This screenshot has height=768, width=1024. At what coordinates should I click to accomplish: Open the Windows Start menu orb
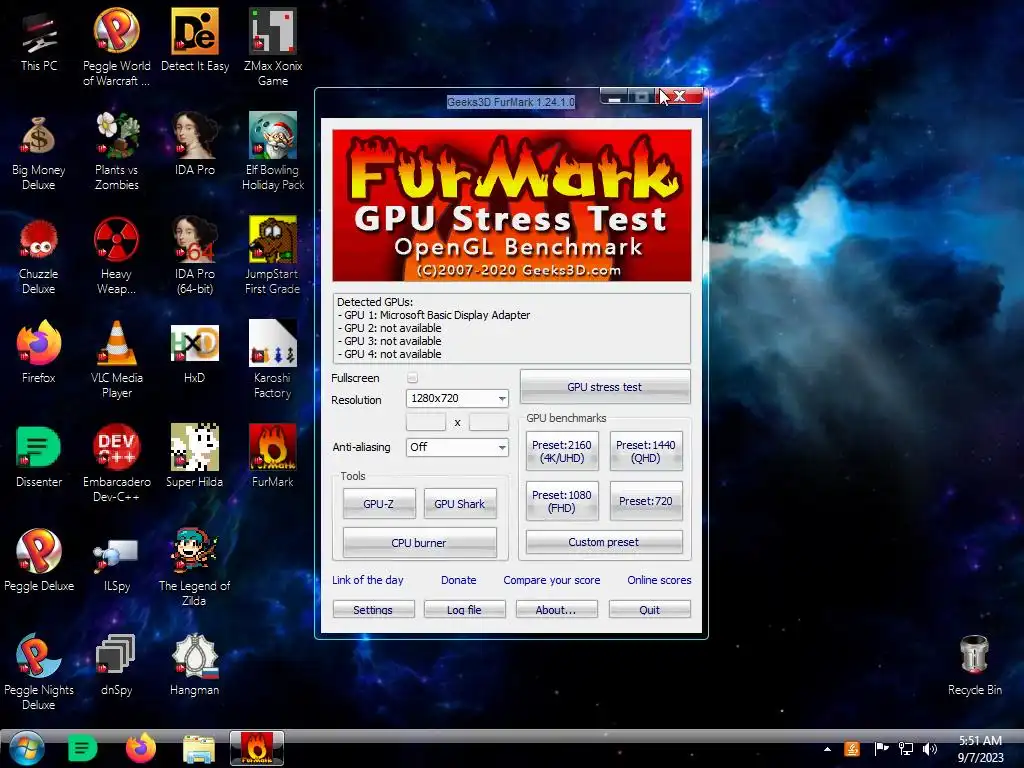coord(27,748)
